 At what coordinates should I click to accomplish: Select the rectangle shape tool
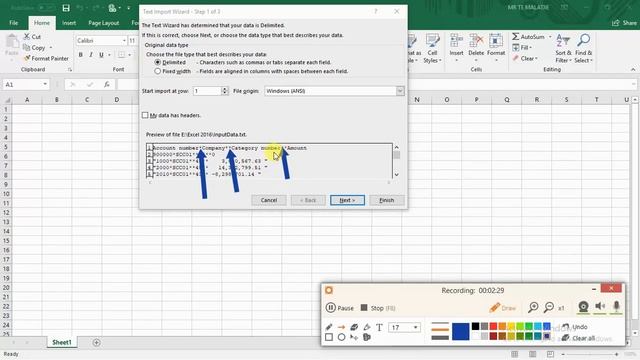click(x=329, y=337)
